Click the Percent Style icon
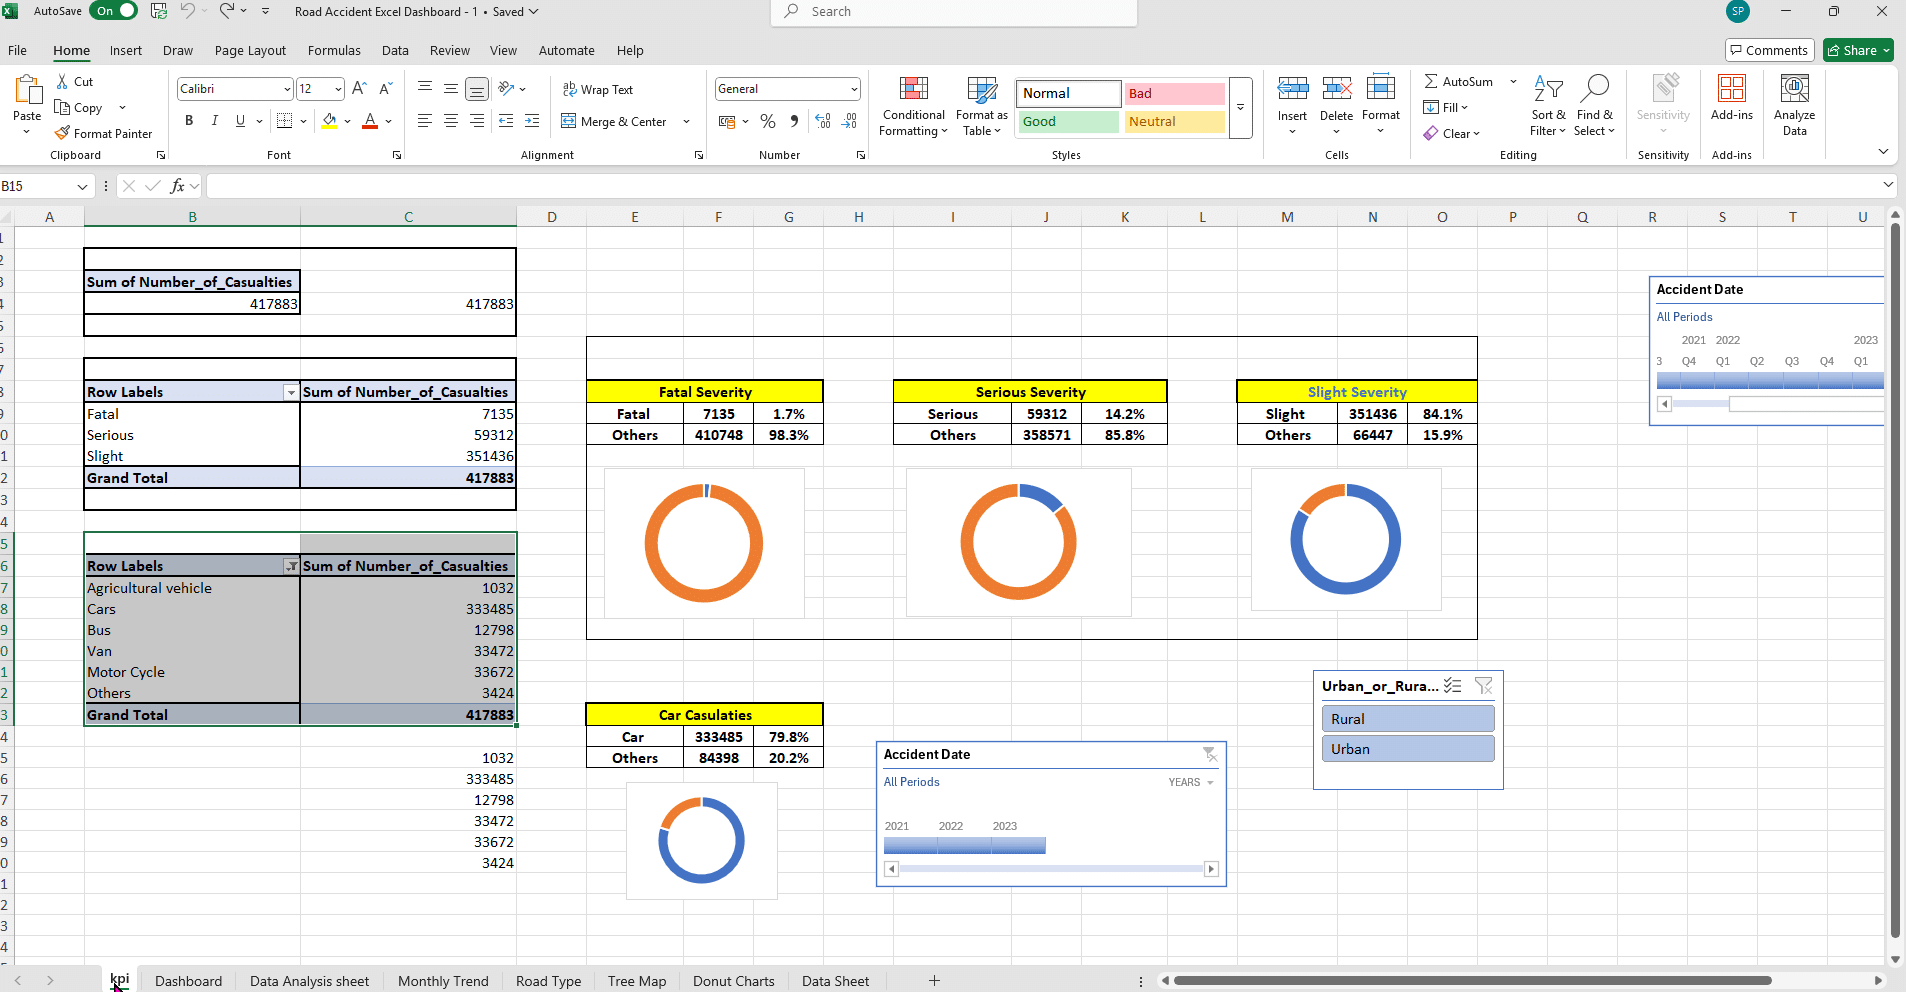Image resolution: width=1906 pixels, height=992 pixels. coord(768,121)
